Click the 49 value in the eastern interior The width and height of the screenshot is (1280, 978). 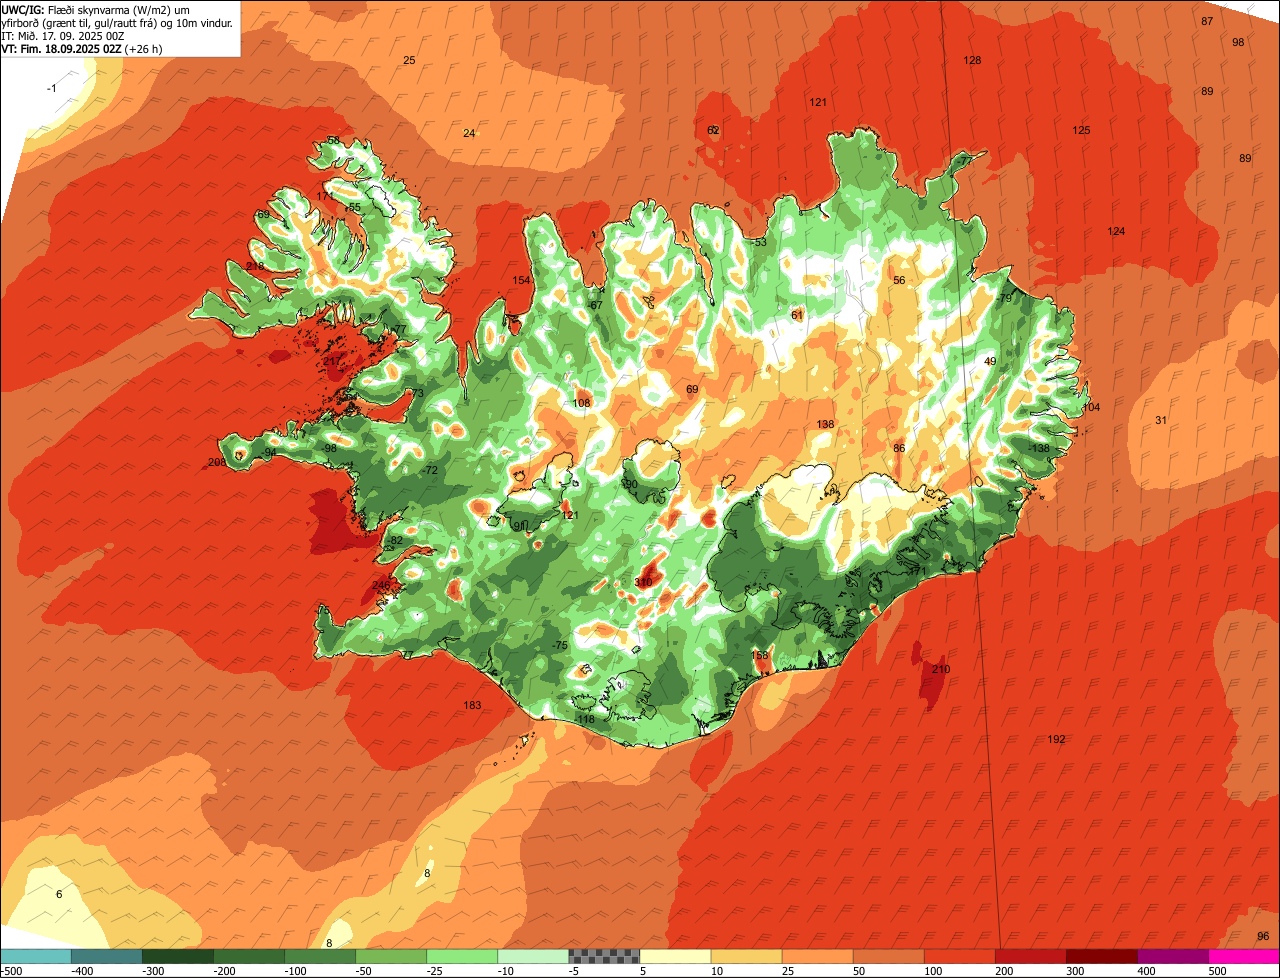tap(990, 361)
